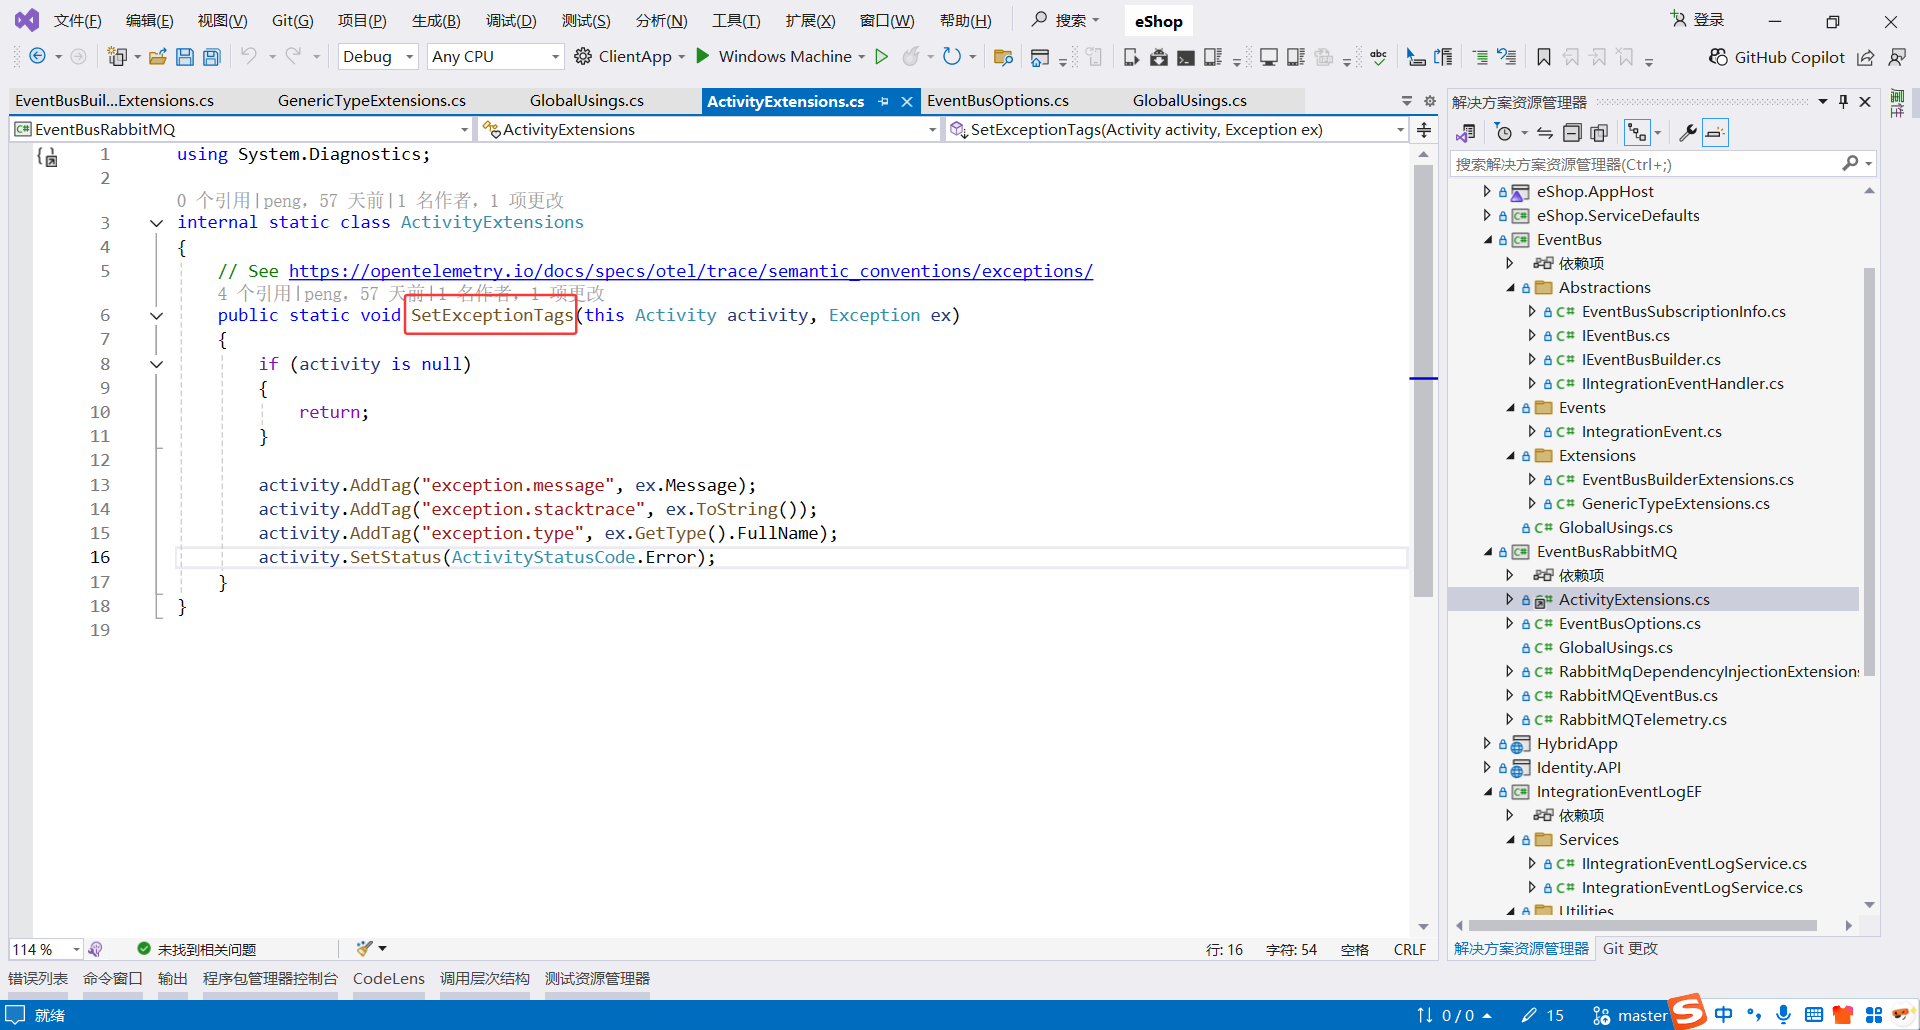Navigate backward with the blue back arrow
Viewport: 1920px width, 1030px height.
pyautogui.click(x=37, y=57)
